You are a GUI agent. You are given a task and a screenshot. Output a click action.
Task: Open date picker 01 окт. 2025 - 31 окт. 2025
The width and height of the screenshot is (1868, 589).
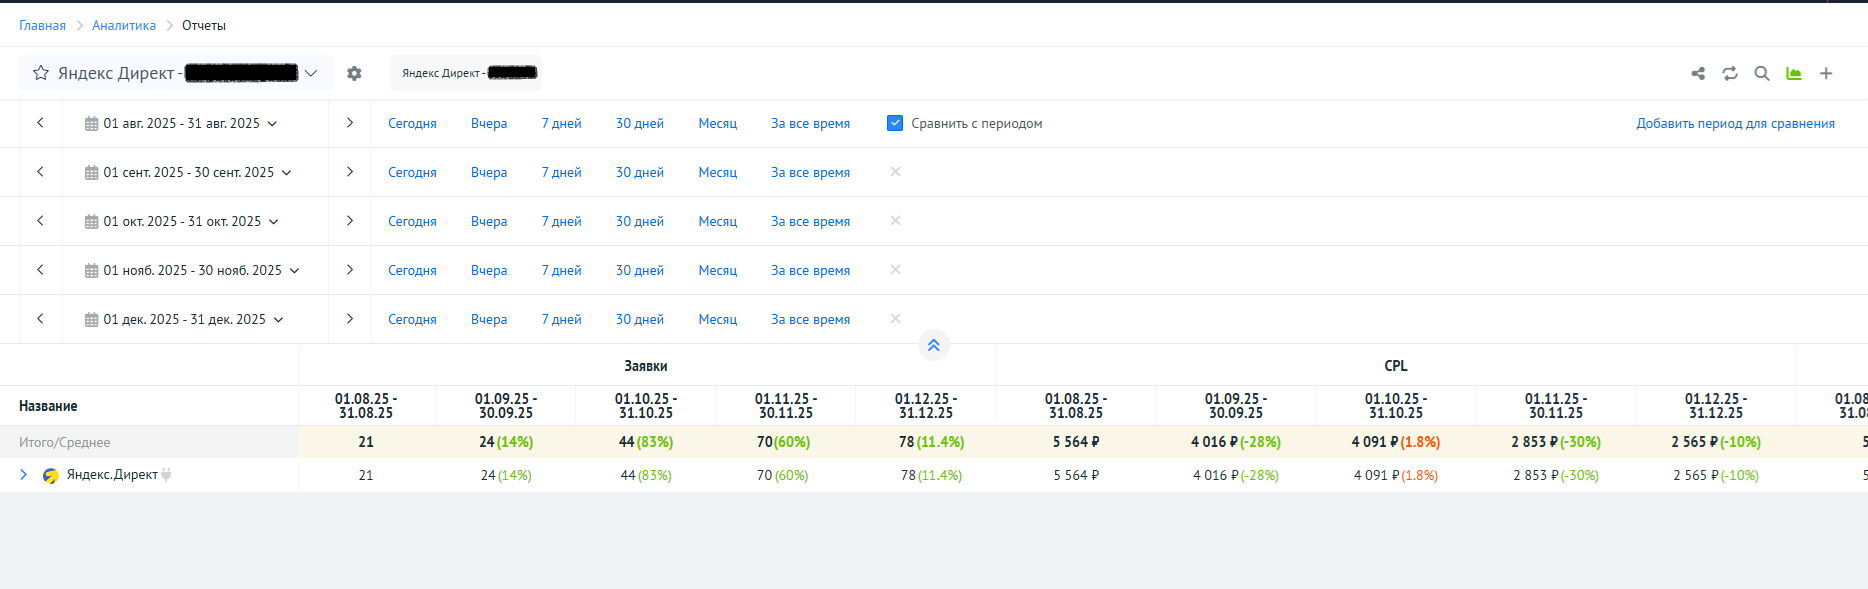pos(182,221)
